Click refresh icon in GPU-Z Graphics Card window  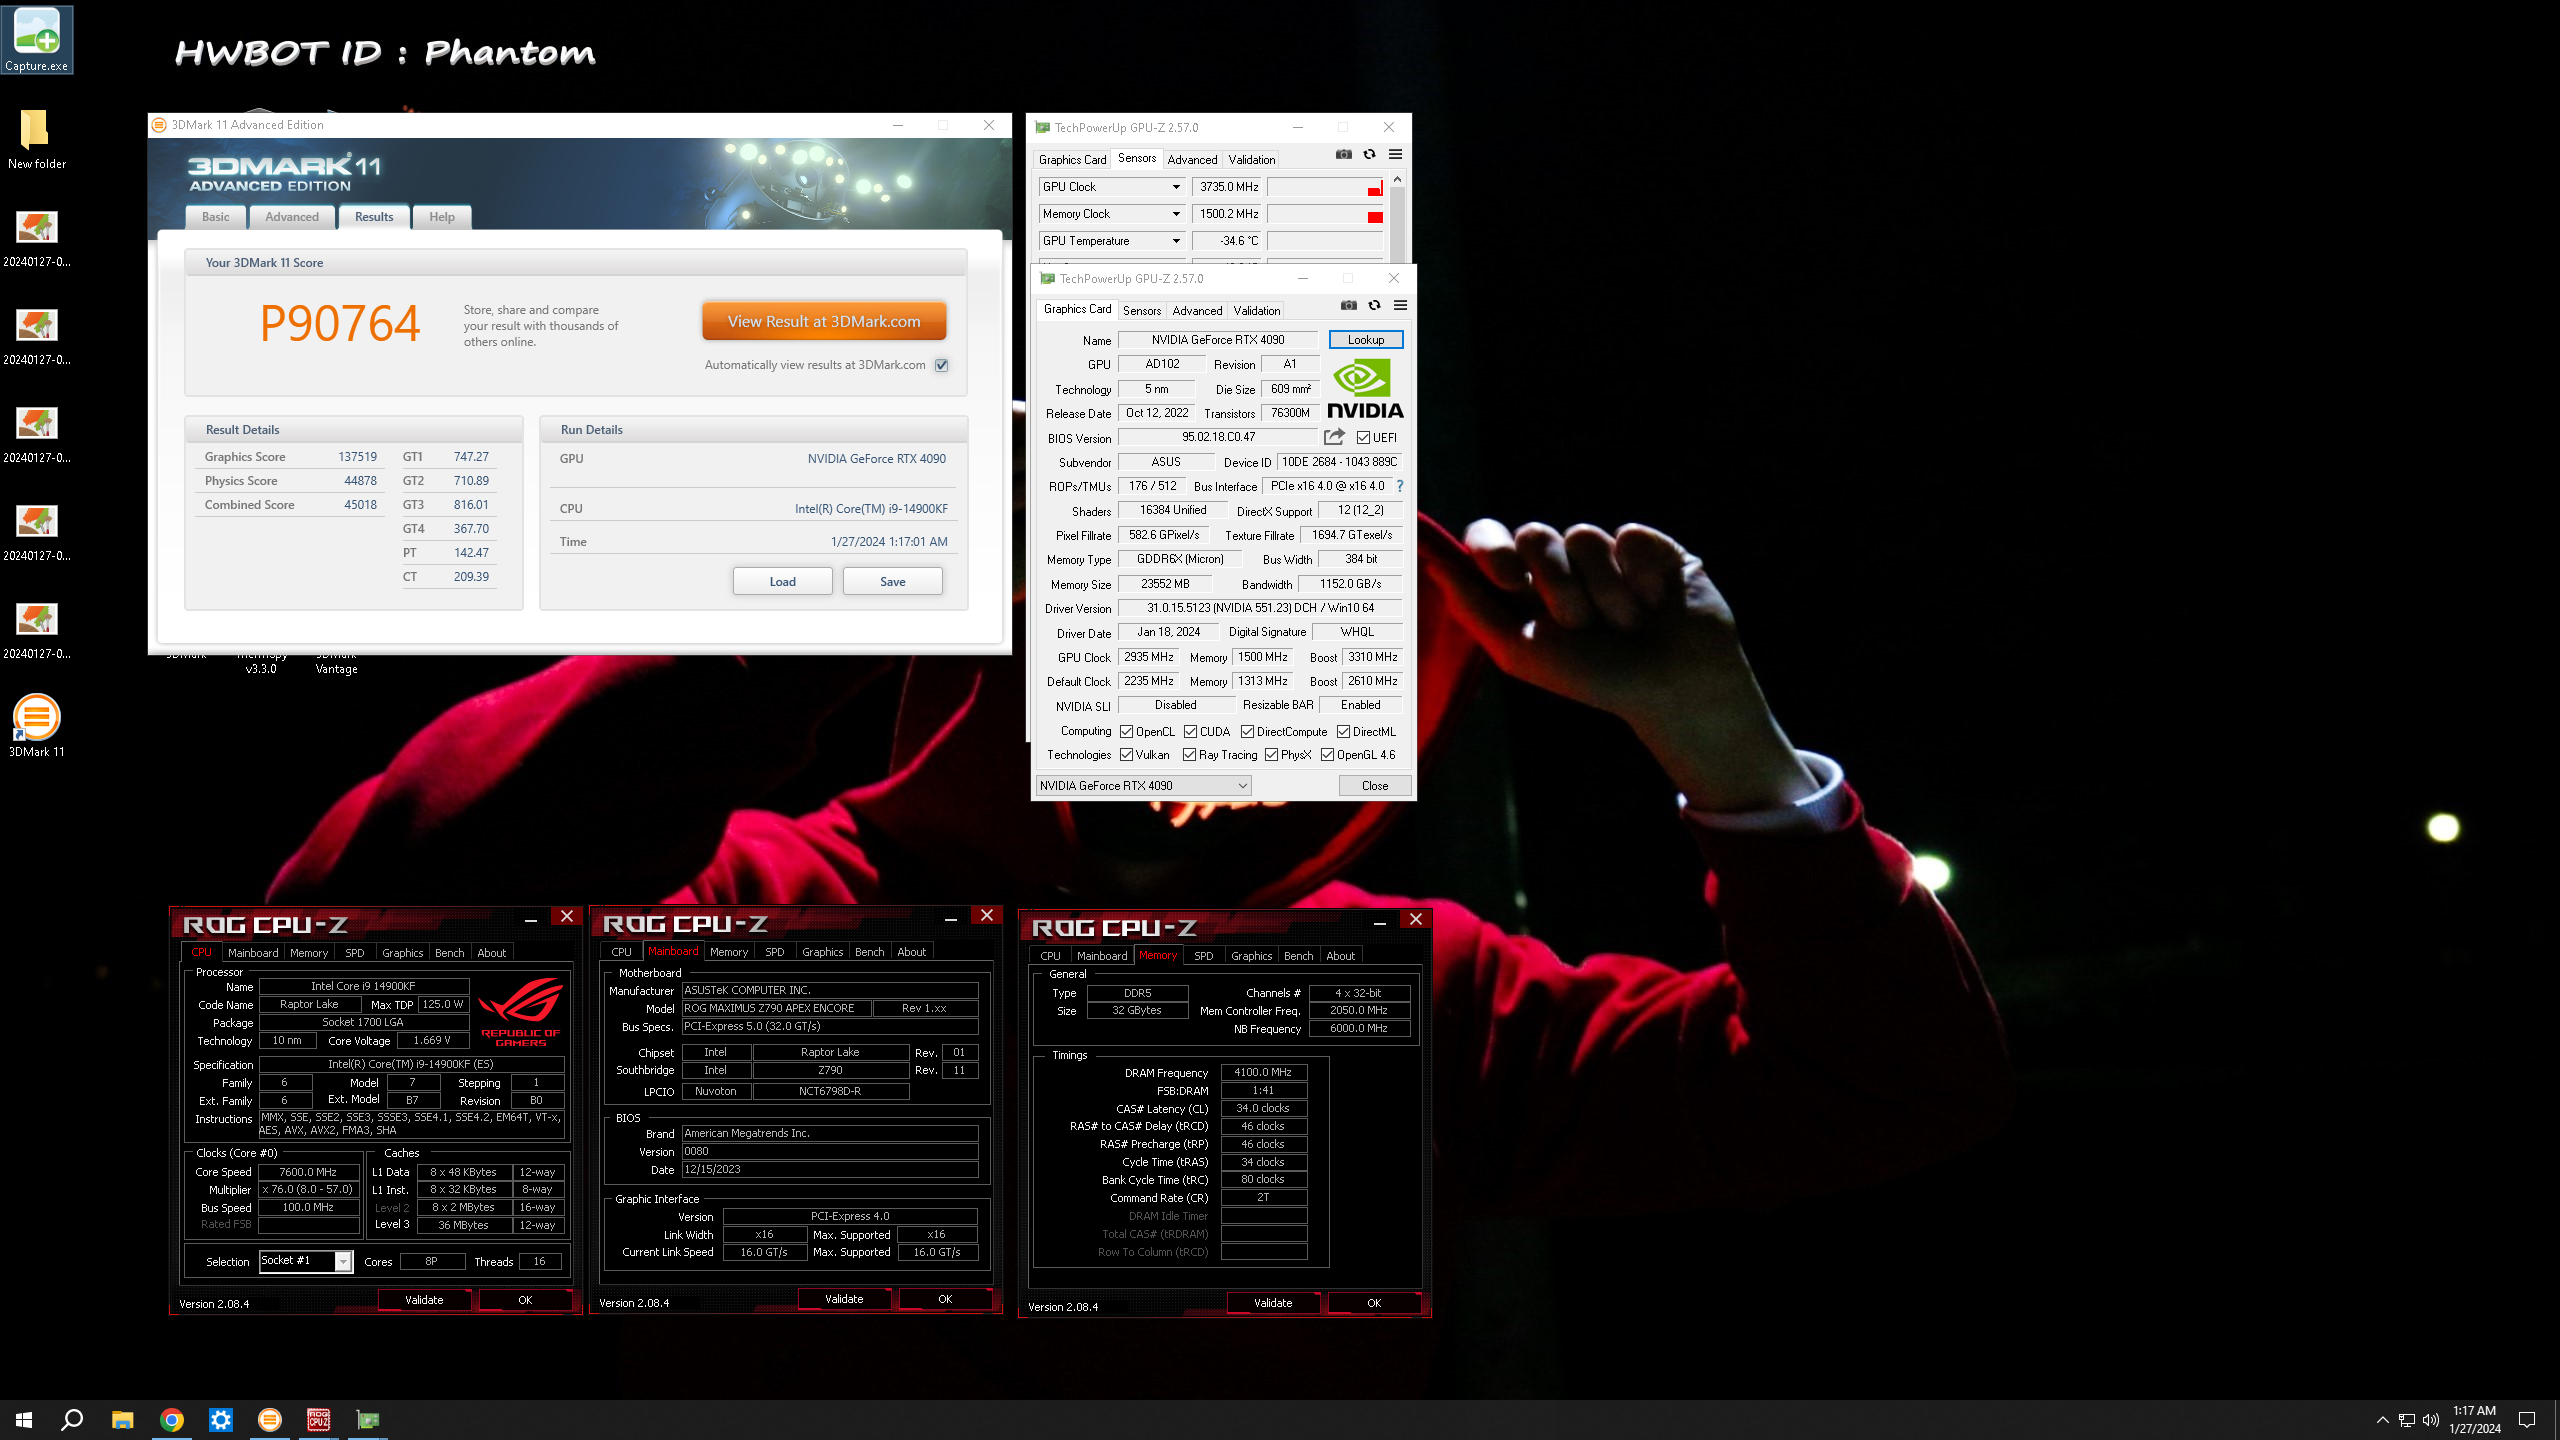[1375, 306]
